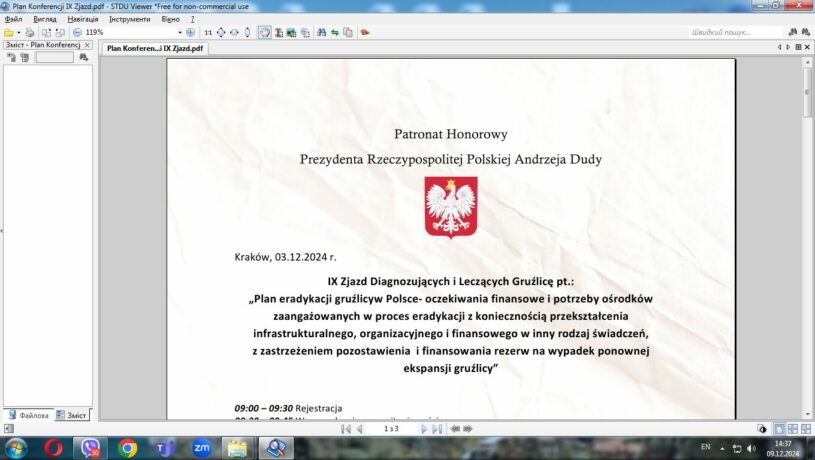Open the Інструменти menu

point(130,19)
